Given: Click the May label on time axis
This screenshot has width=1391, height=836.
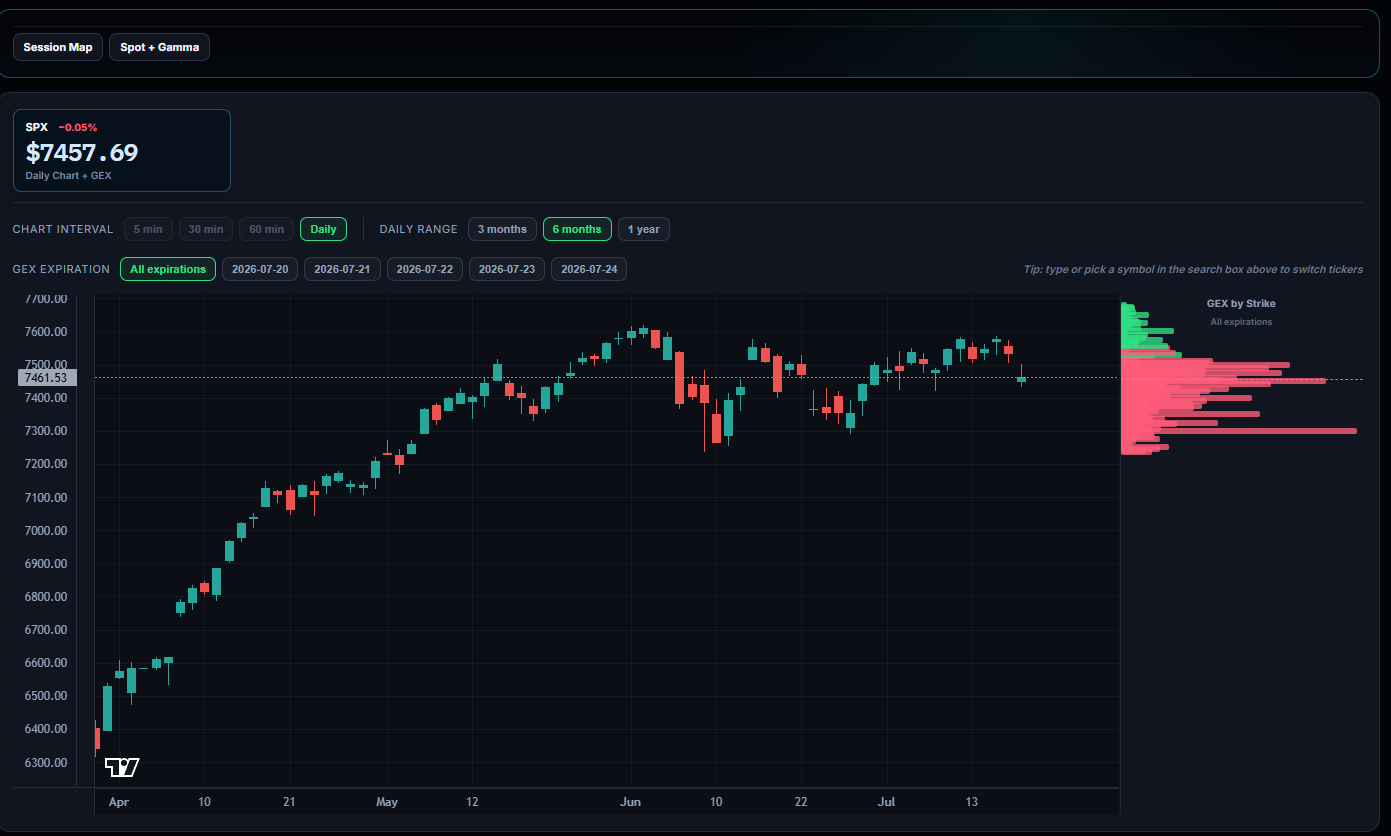Looking at the screenshot, I should (x=387, y=802).
